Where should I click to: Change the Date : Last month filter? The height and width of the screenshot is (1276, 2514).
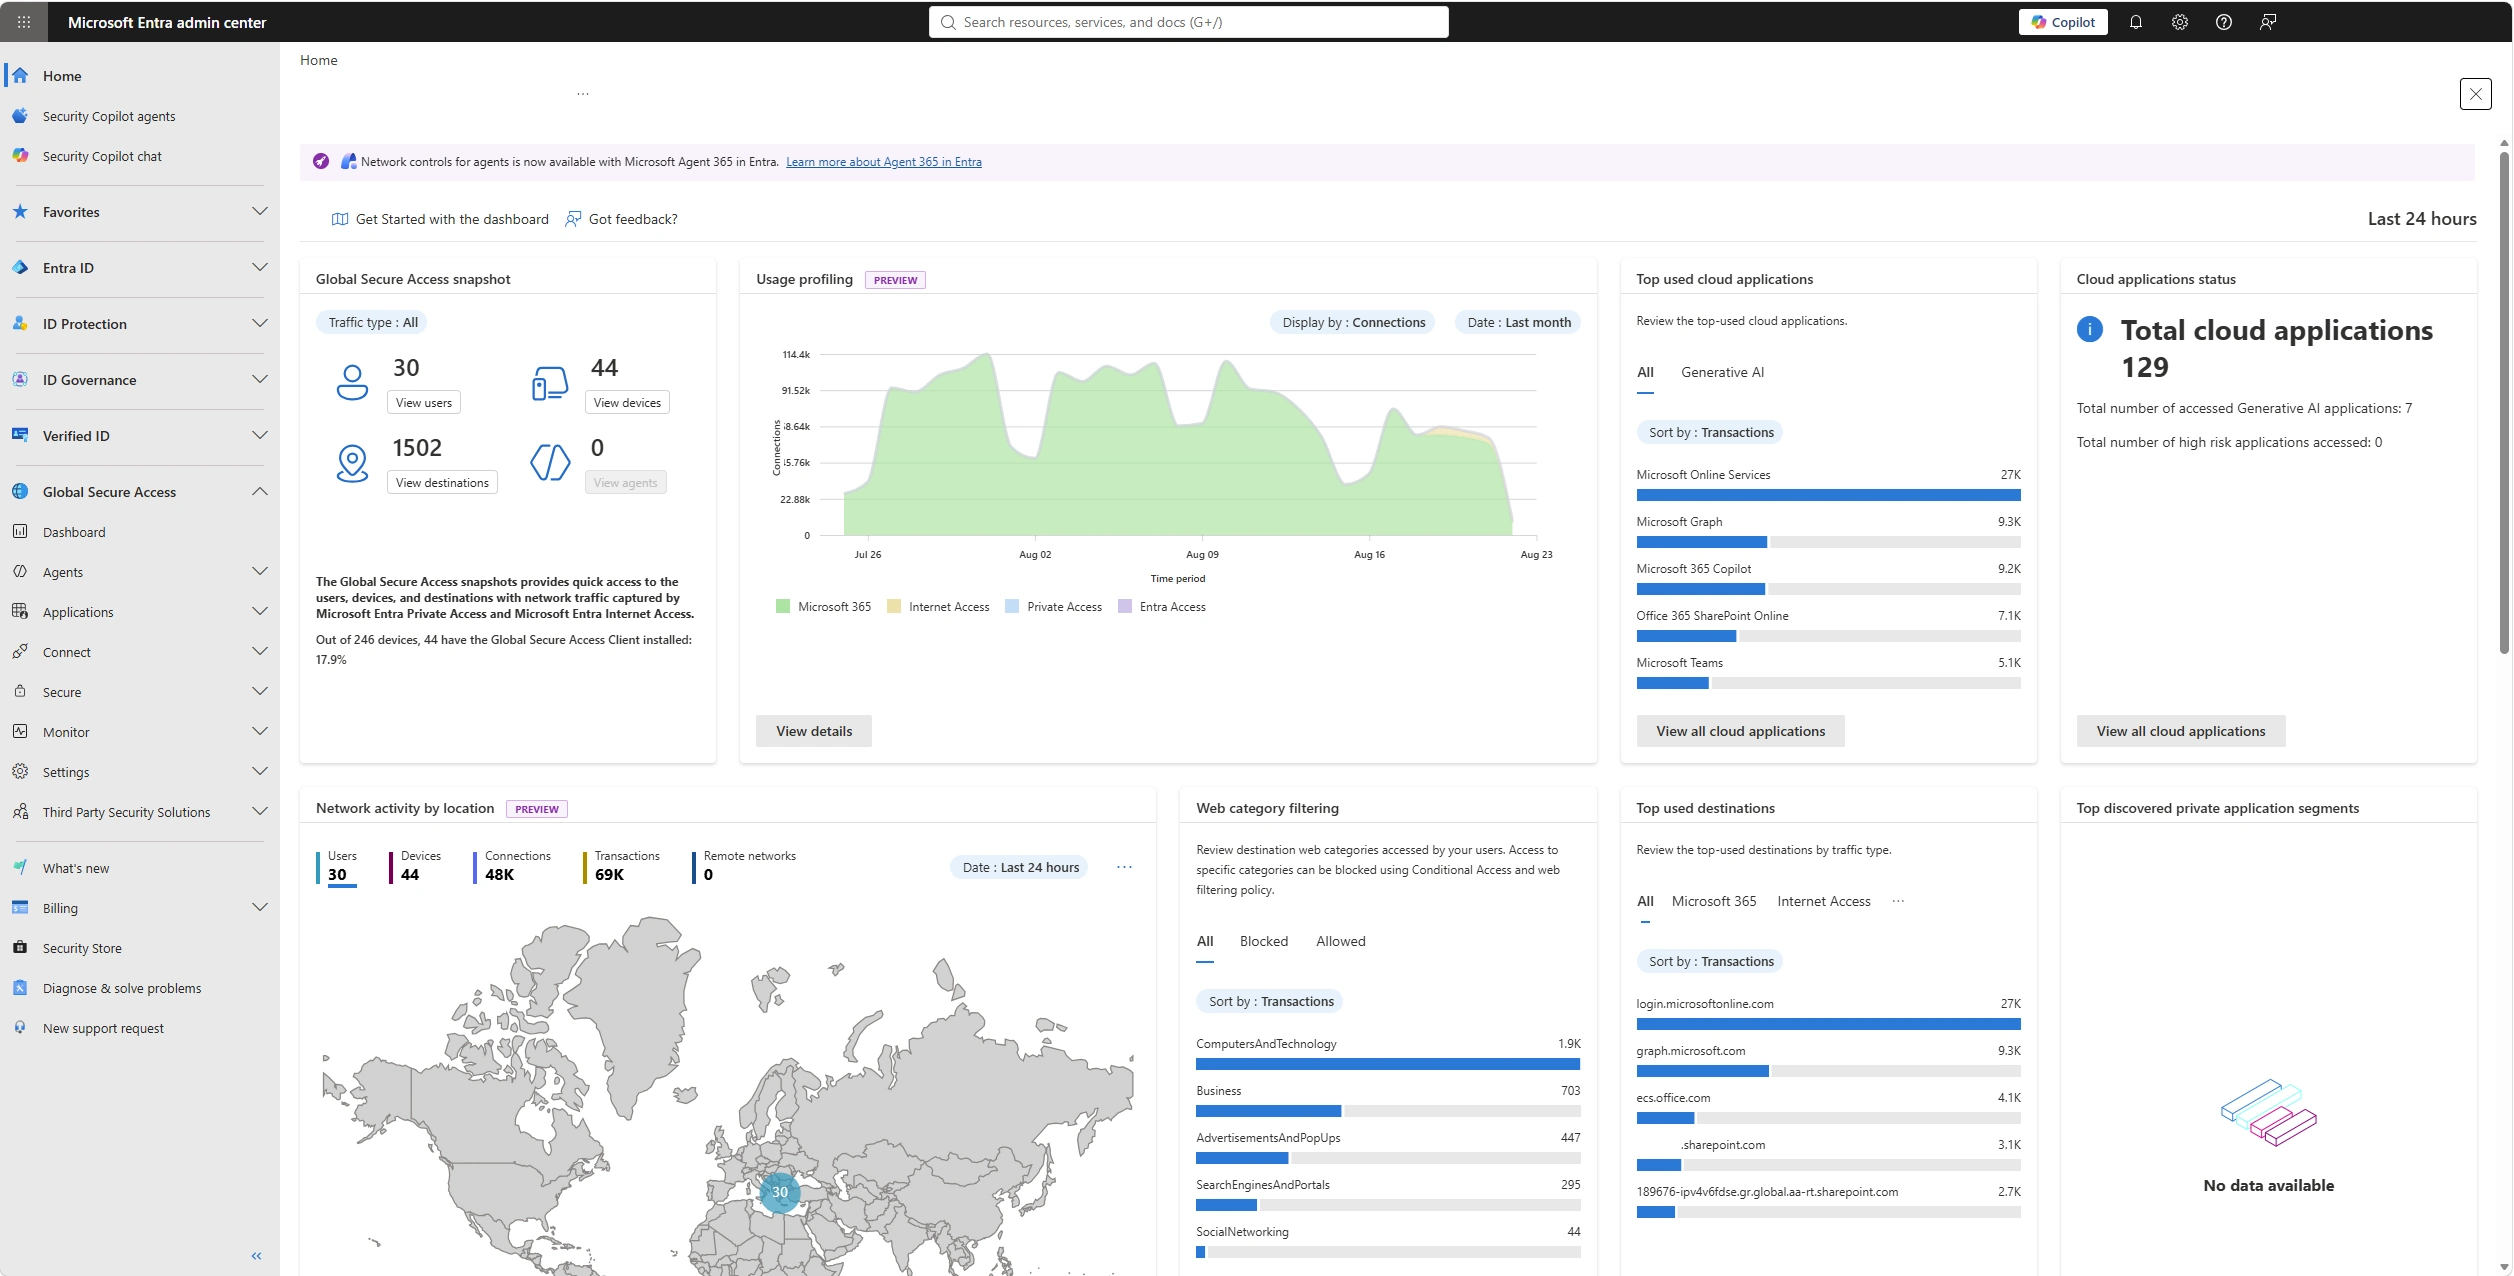click(x=1518, y=322)
